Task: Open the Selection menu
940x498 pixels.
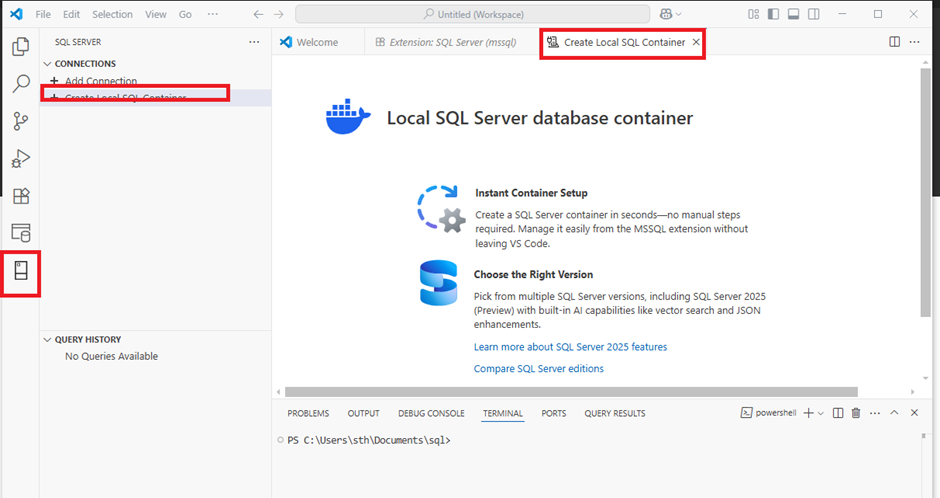Action: [112, 14]
